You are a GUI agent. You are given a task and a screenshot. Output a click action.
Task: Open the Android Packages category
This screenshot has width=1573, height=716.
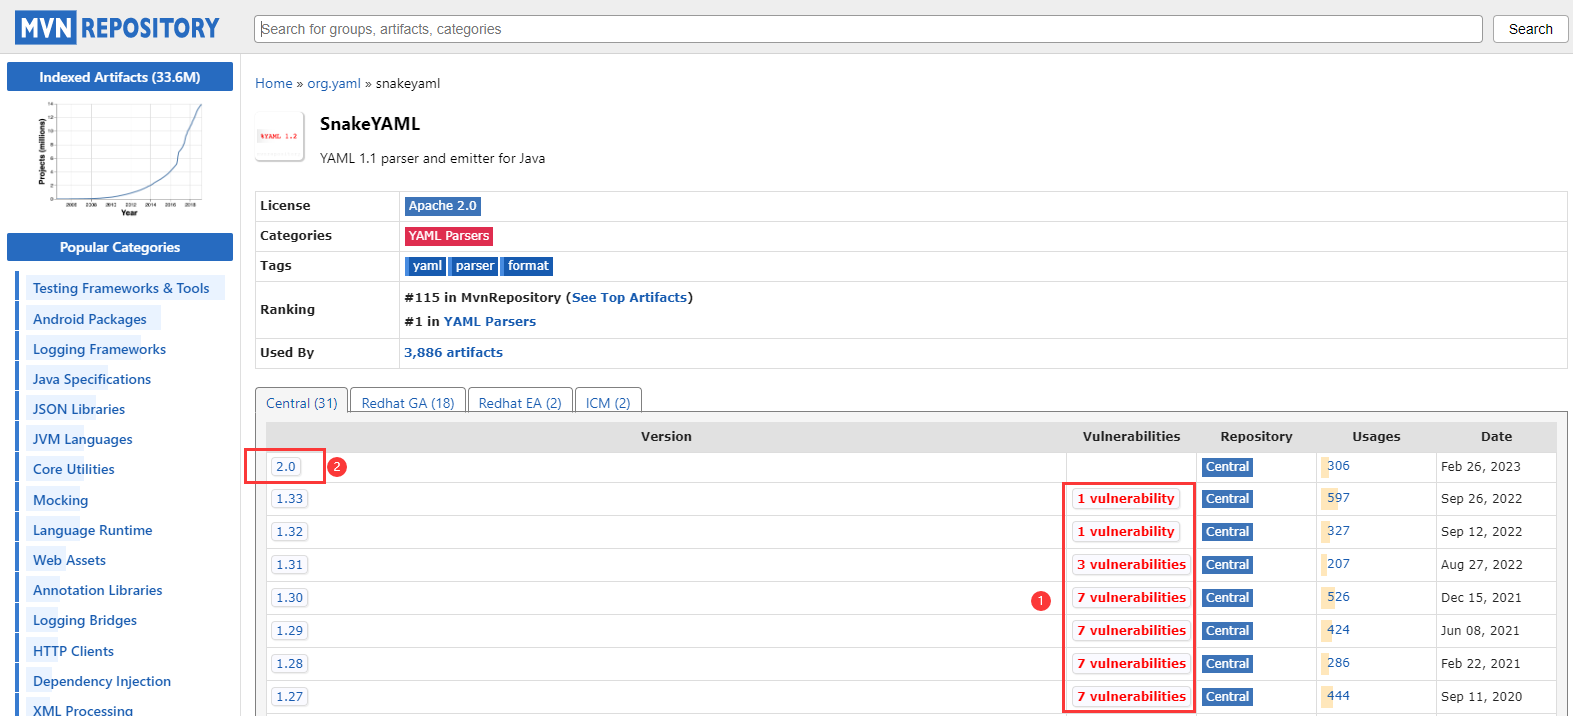90,319
